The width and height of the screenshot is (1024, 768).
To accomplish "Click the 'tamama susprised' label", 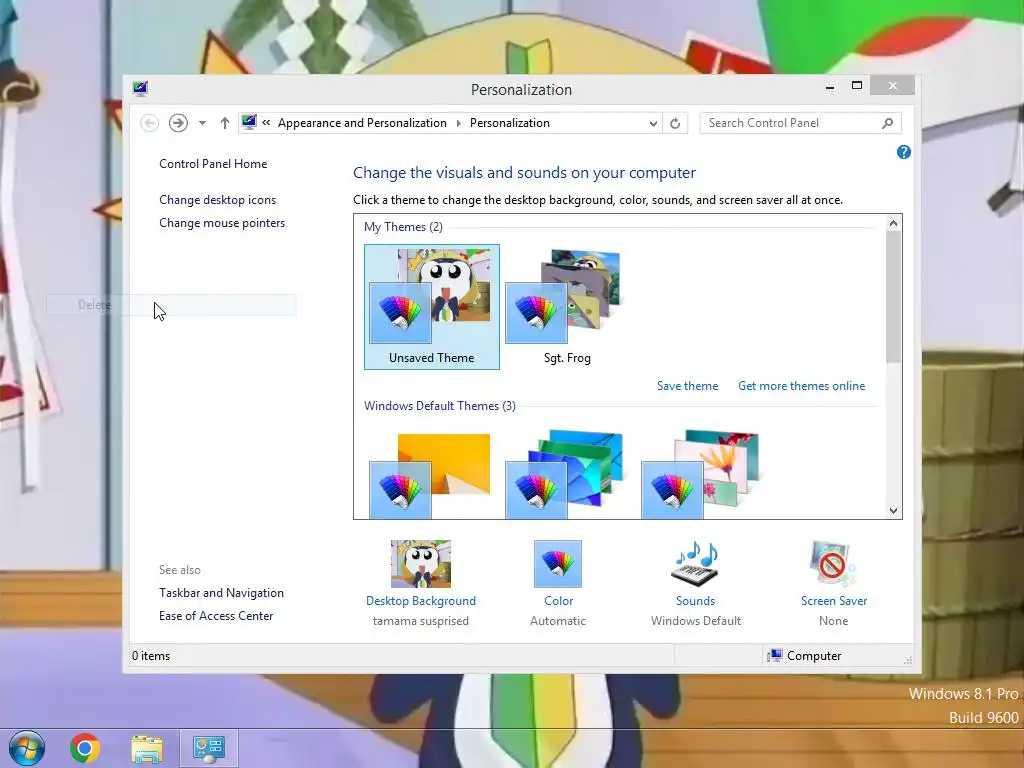I will 421,621.
